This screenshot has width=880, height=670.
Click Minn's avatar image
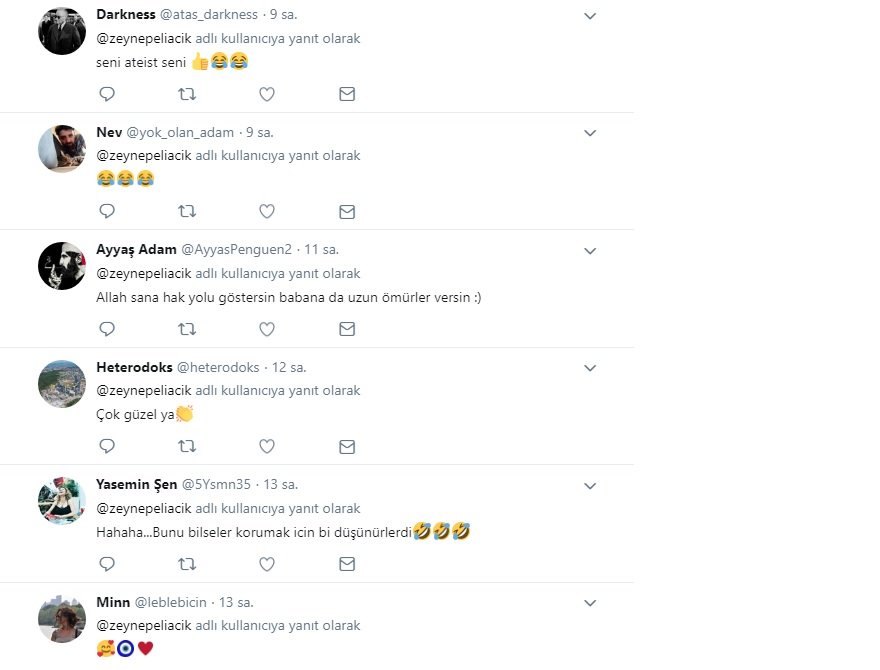pos(61,618)
